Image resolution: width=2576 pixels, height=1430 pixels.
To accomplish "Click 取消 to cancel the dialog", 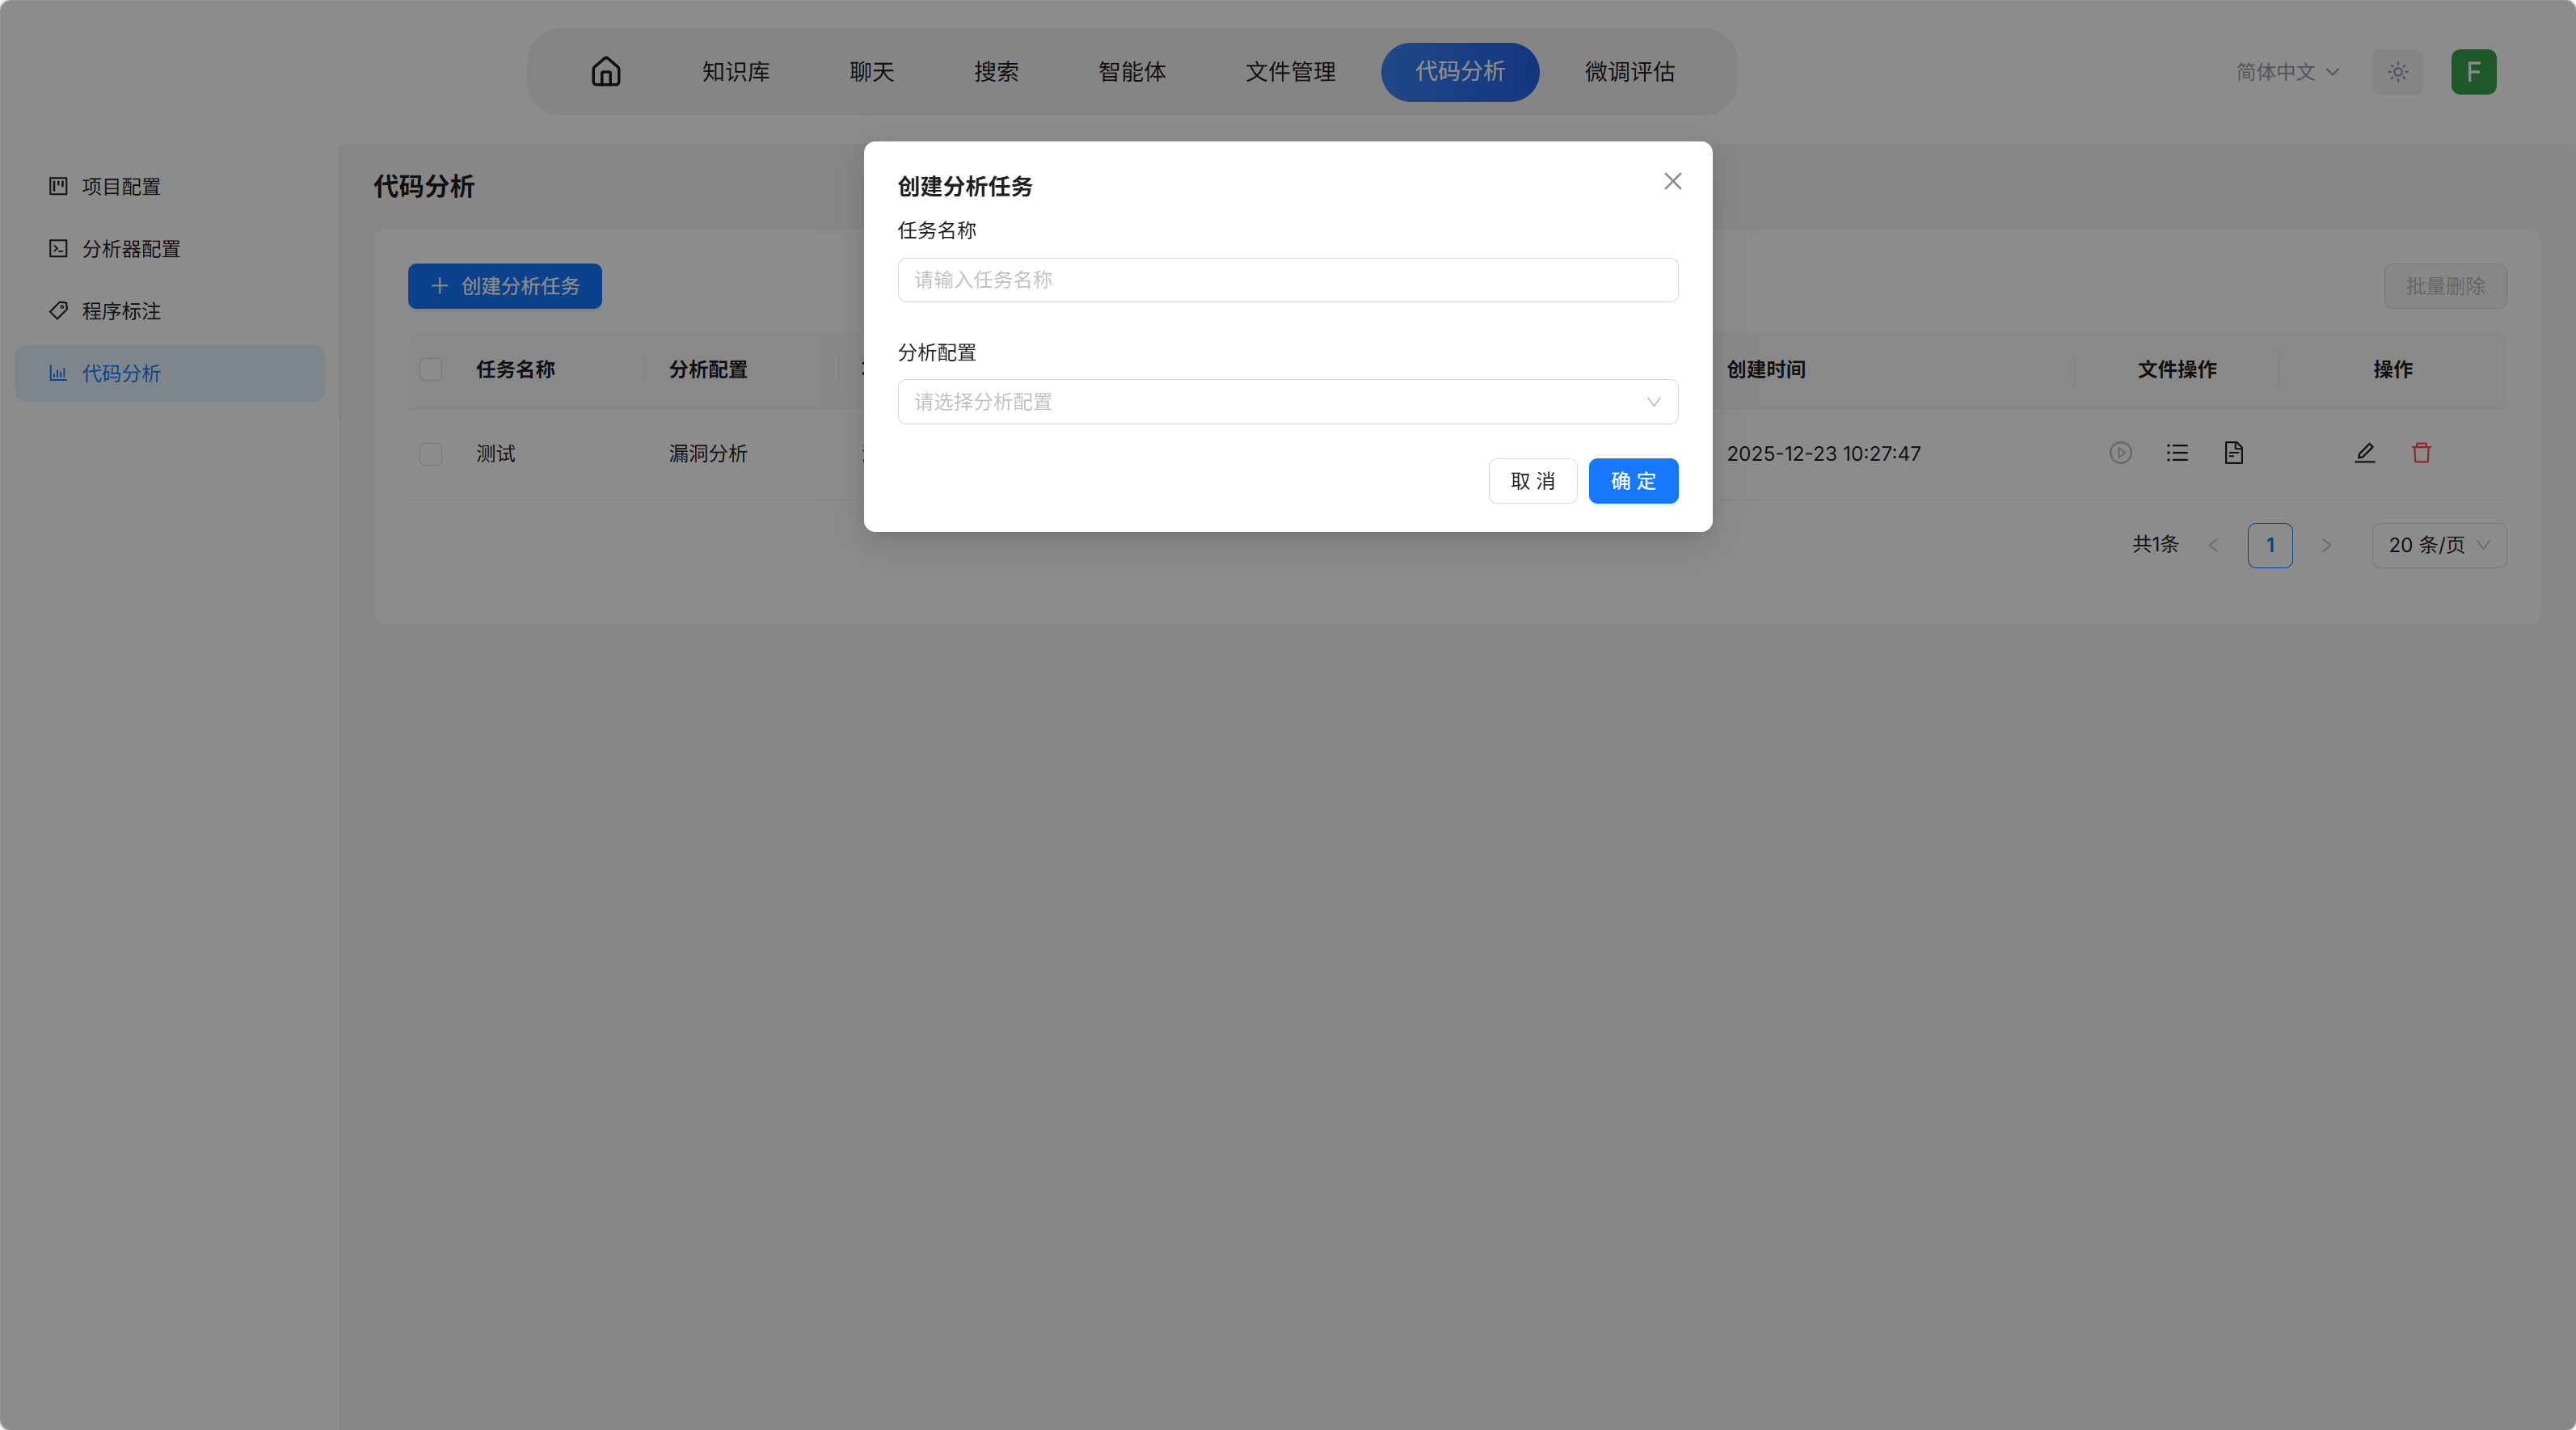I will (1532, 481).
